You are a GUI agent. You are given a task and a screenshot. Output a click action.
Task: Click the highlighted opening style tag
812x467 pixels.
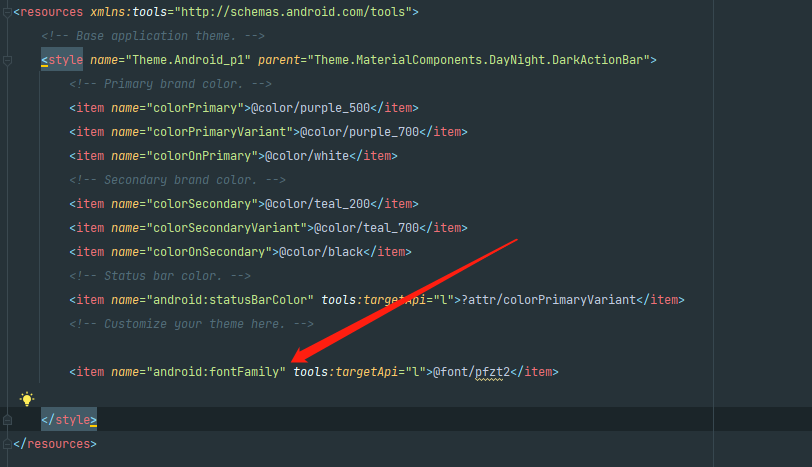tap(62, 60)
